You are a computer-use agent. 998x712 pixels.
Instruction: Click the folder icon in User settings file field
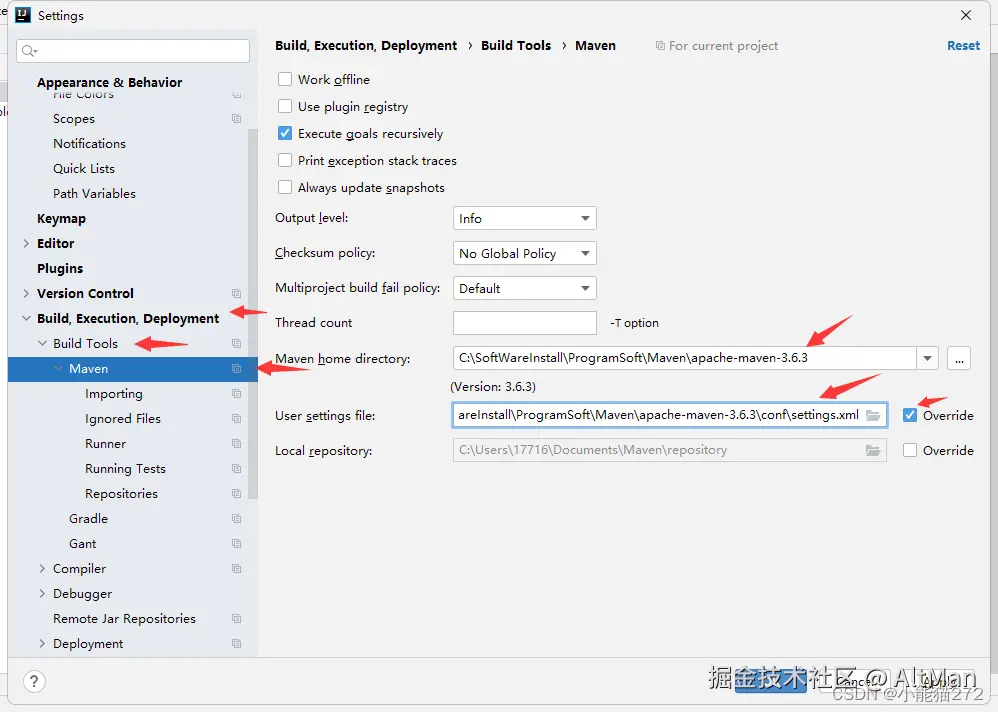[x=873, y=415]
